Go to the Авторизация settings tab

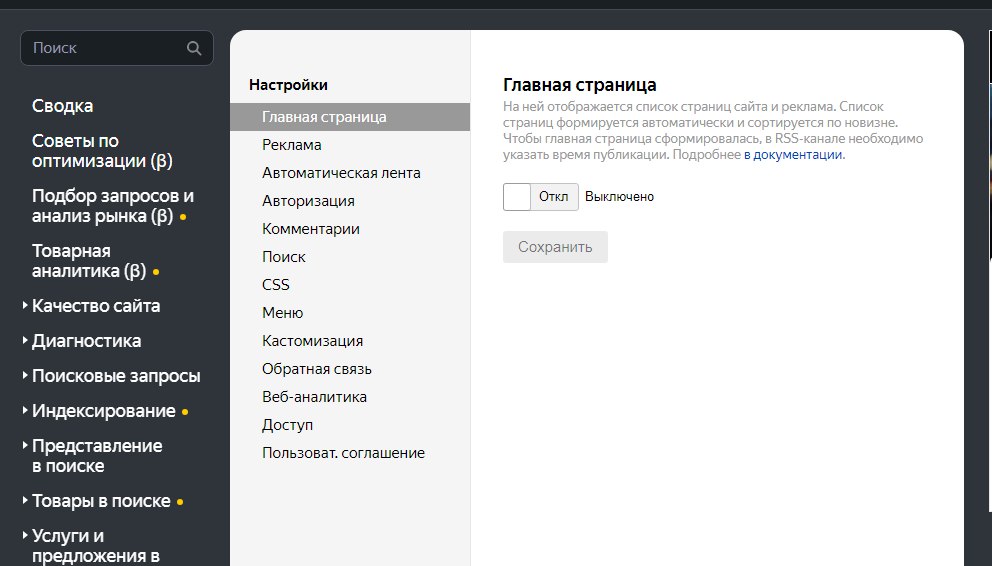tap(350, 201)
